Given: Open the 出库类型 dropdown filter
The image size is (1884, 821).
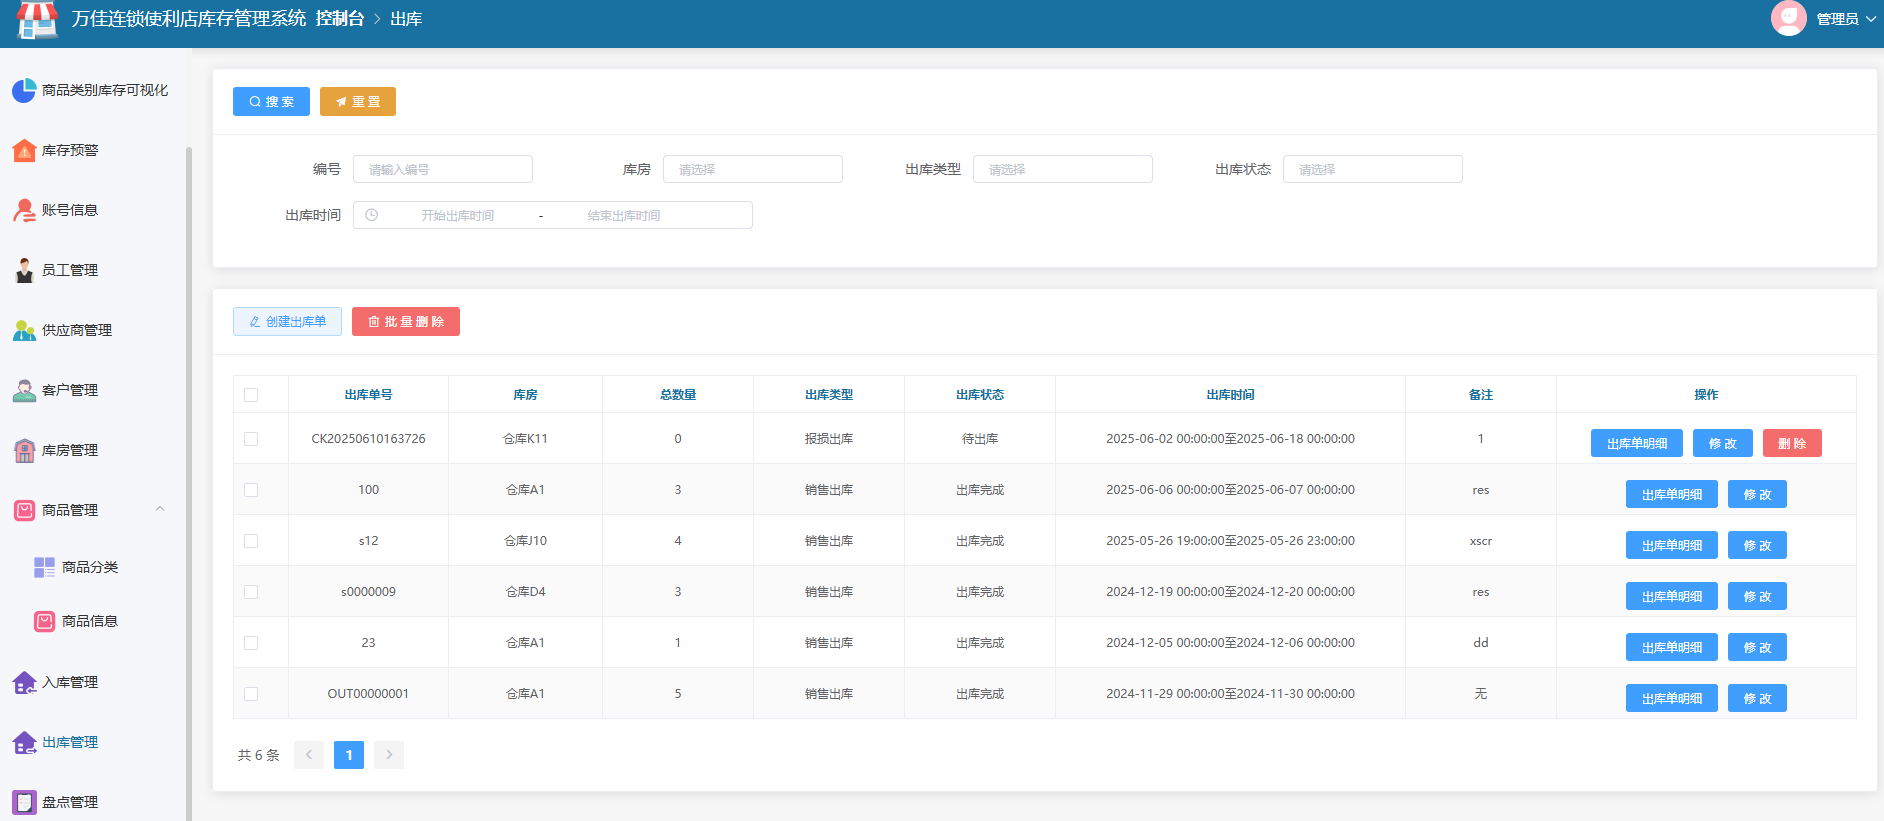Looking at the screenshot, I should [x=1063, y=169].
